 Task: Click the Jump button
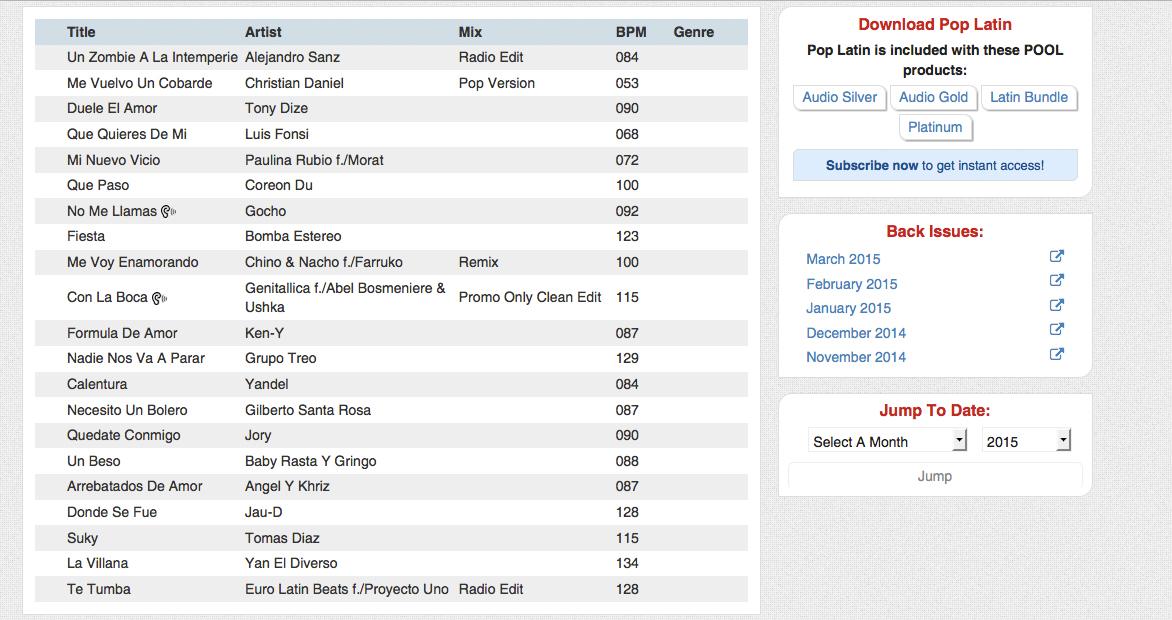point(935,476)
